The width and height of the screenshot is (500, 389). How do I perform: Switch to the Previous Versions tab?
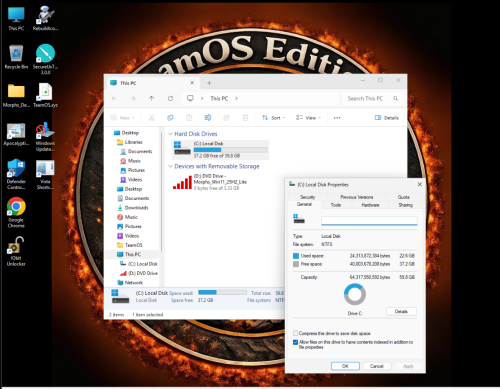(x=357, y=197)
